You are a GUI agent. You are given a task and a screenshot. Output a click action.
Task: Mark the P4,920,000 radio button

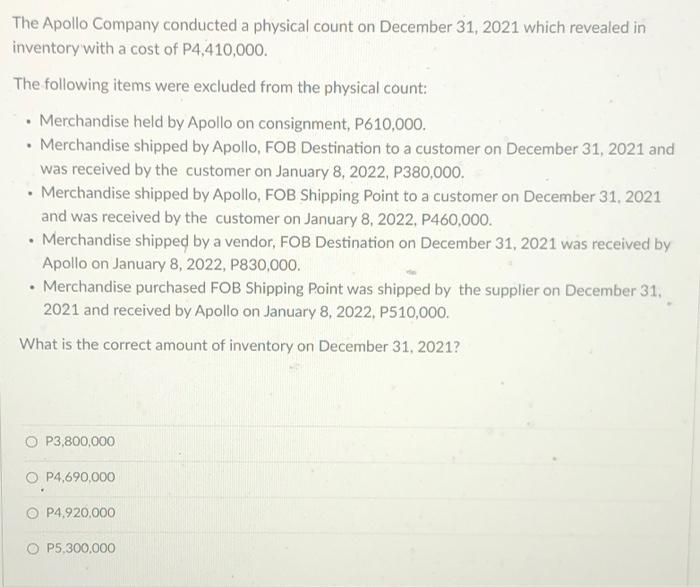(x=32, y=513)
